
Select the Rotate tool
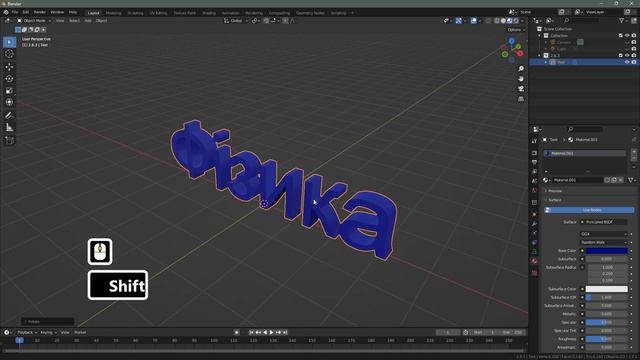point(9,78)
